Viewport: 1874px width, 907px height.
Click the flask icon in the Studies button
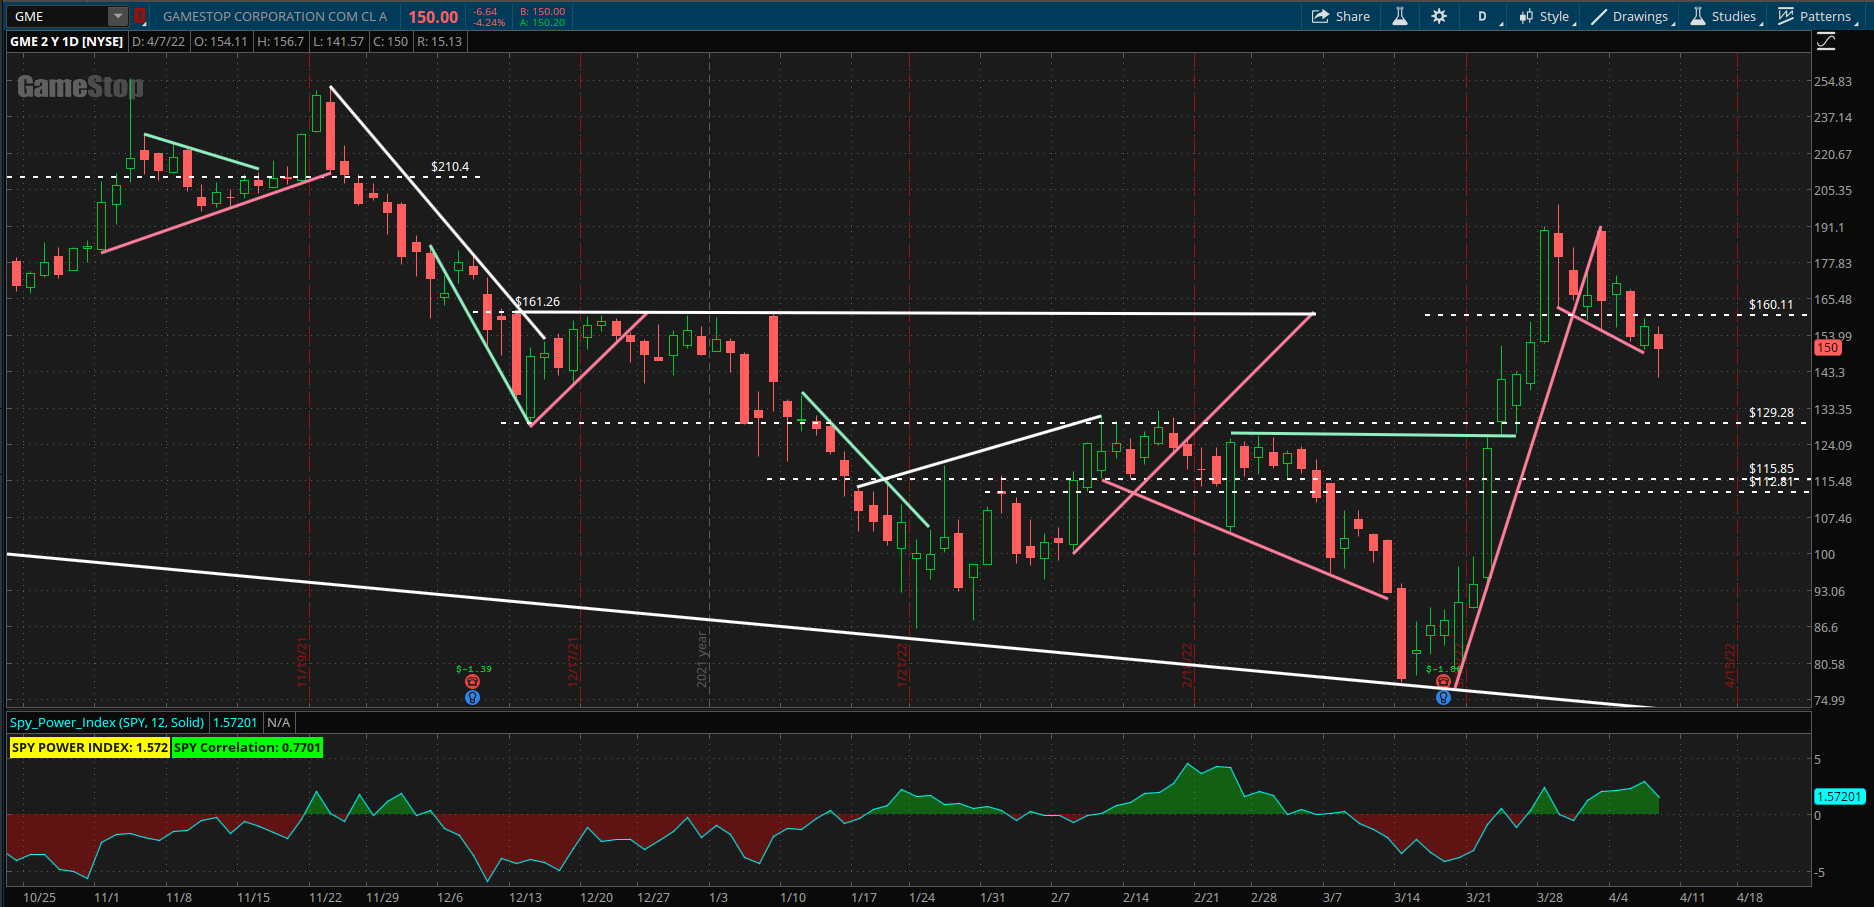(x=1698, y=16)
